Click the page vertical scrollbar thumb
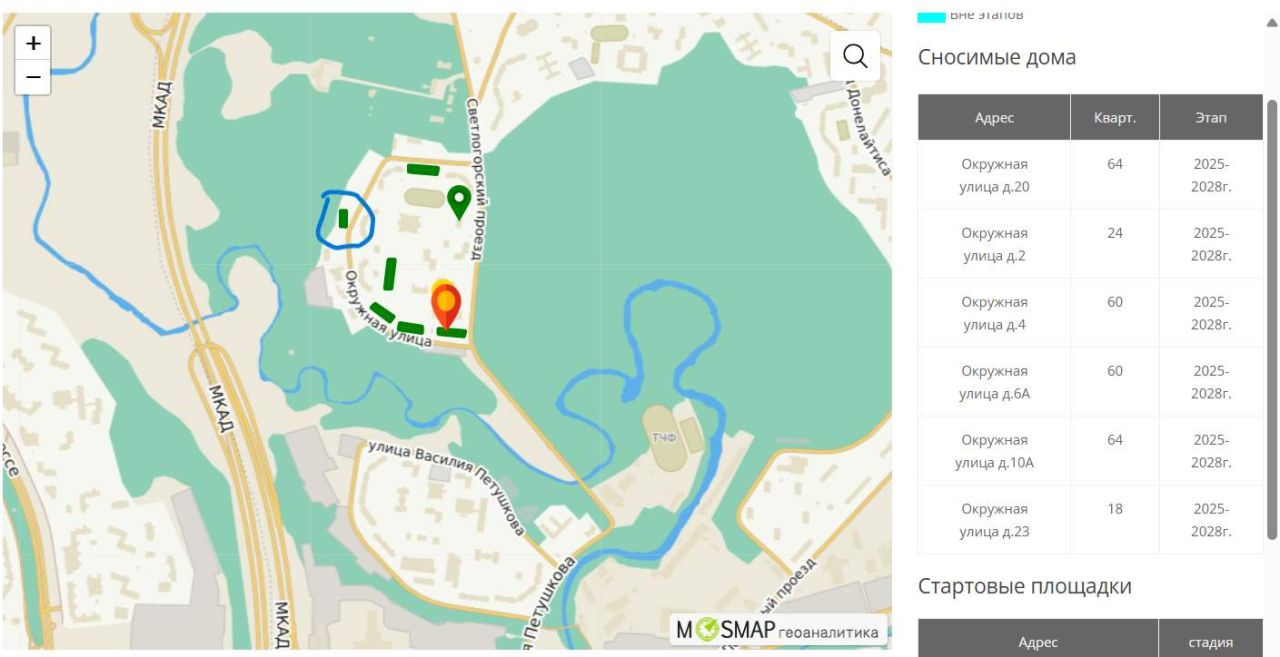Image resolution: width=1280 pixels, height=657 pixels. 1271,318
